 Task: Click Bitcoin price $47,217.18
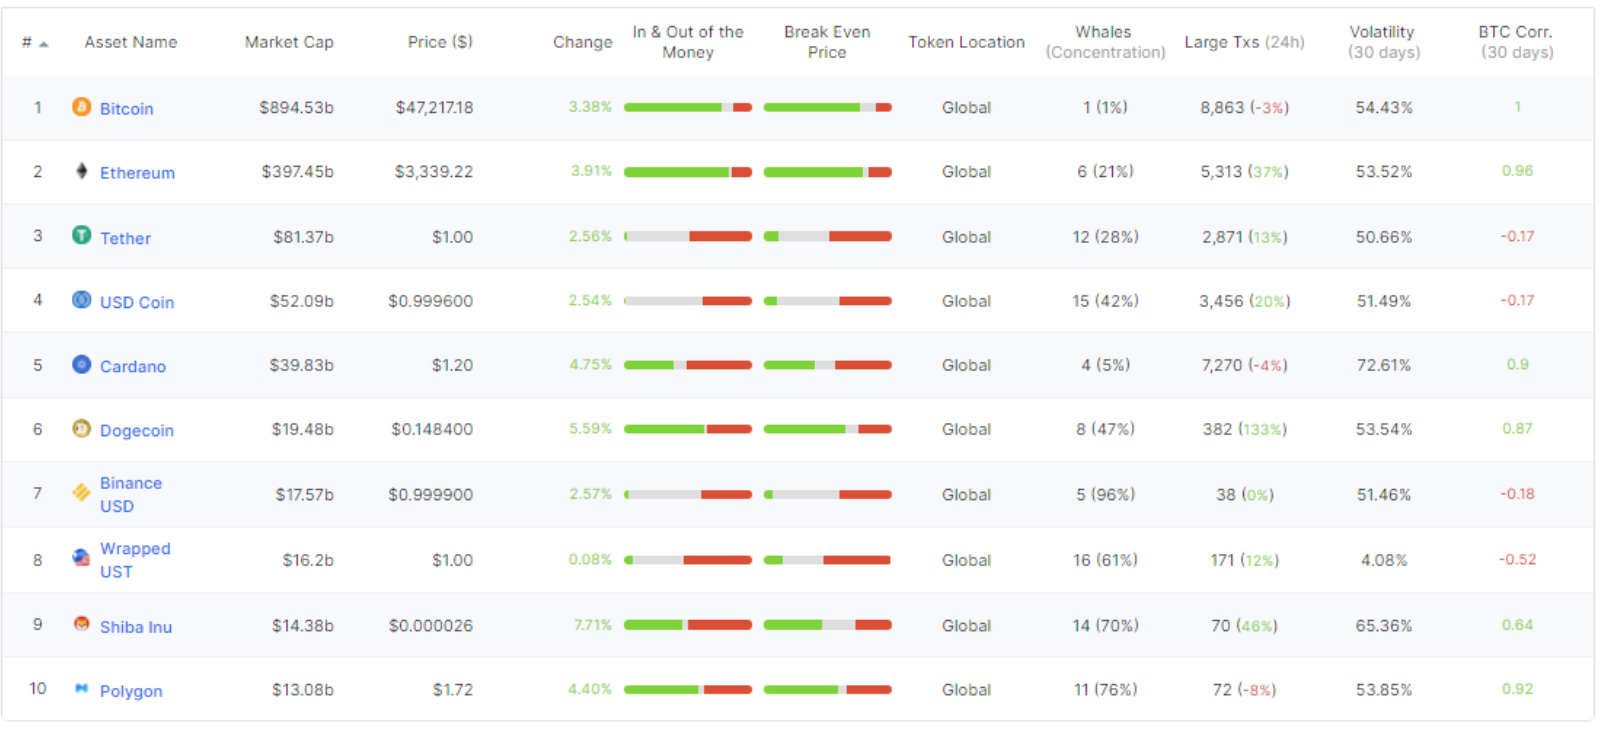(x=434, y=107)
